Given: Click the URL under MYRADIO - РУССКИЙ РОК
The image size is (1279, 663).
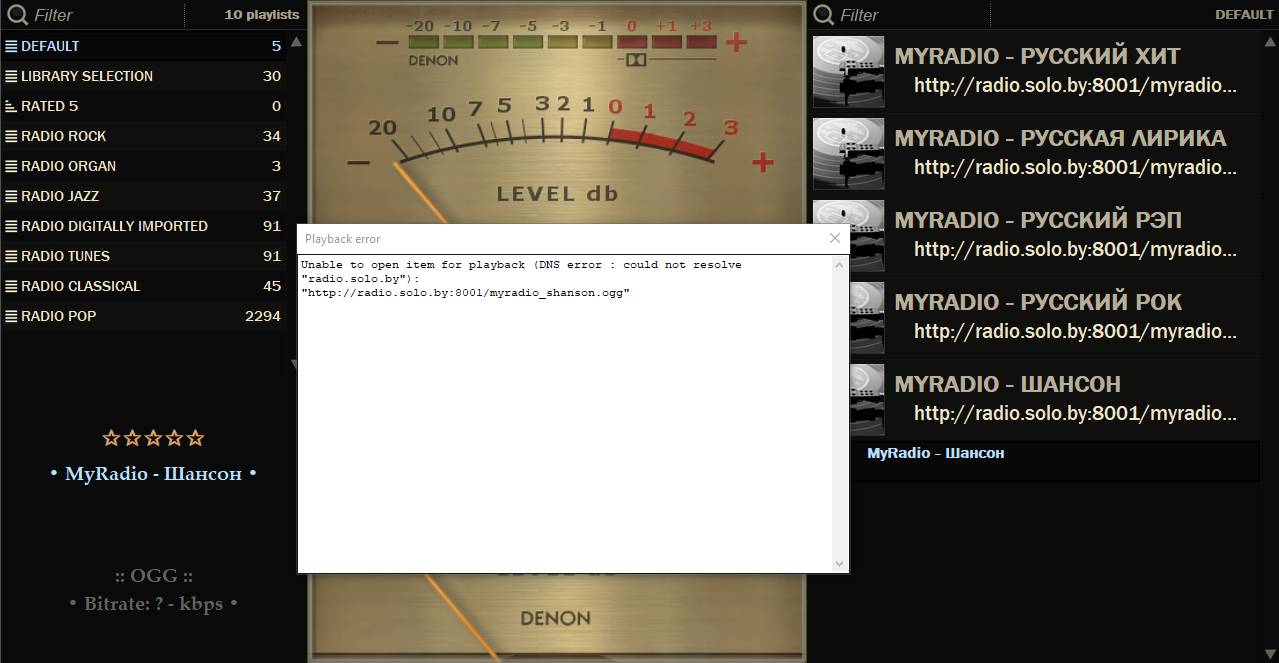Looking at the screenshot, I should point(1076,332).
